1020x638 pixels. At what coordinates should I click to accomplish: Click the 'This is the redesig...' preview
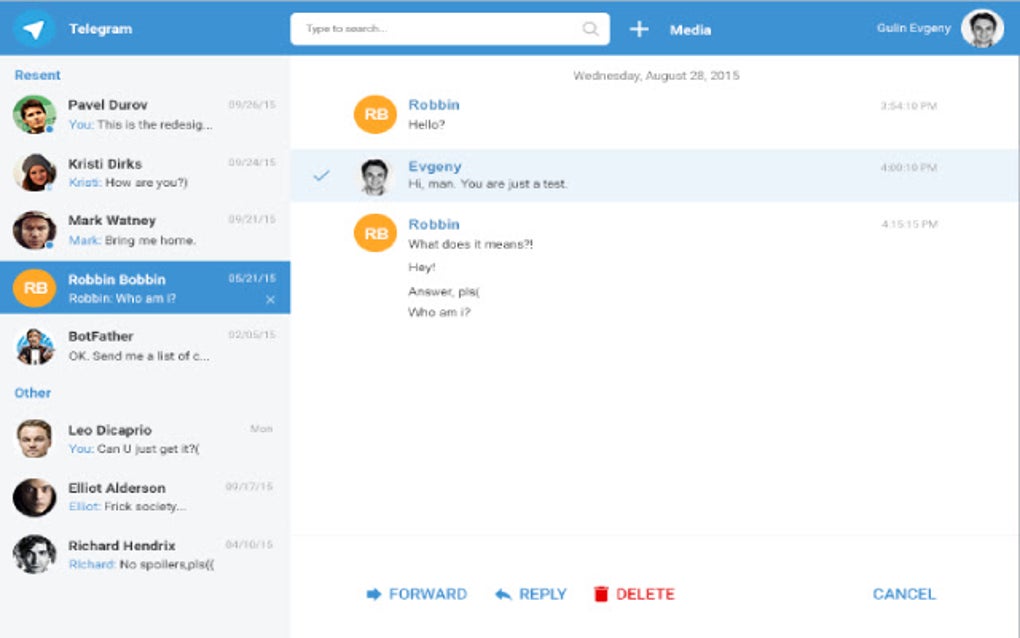click(x=155, y=125)
